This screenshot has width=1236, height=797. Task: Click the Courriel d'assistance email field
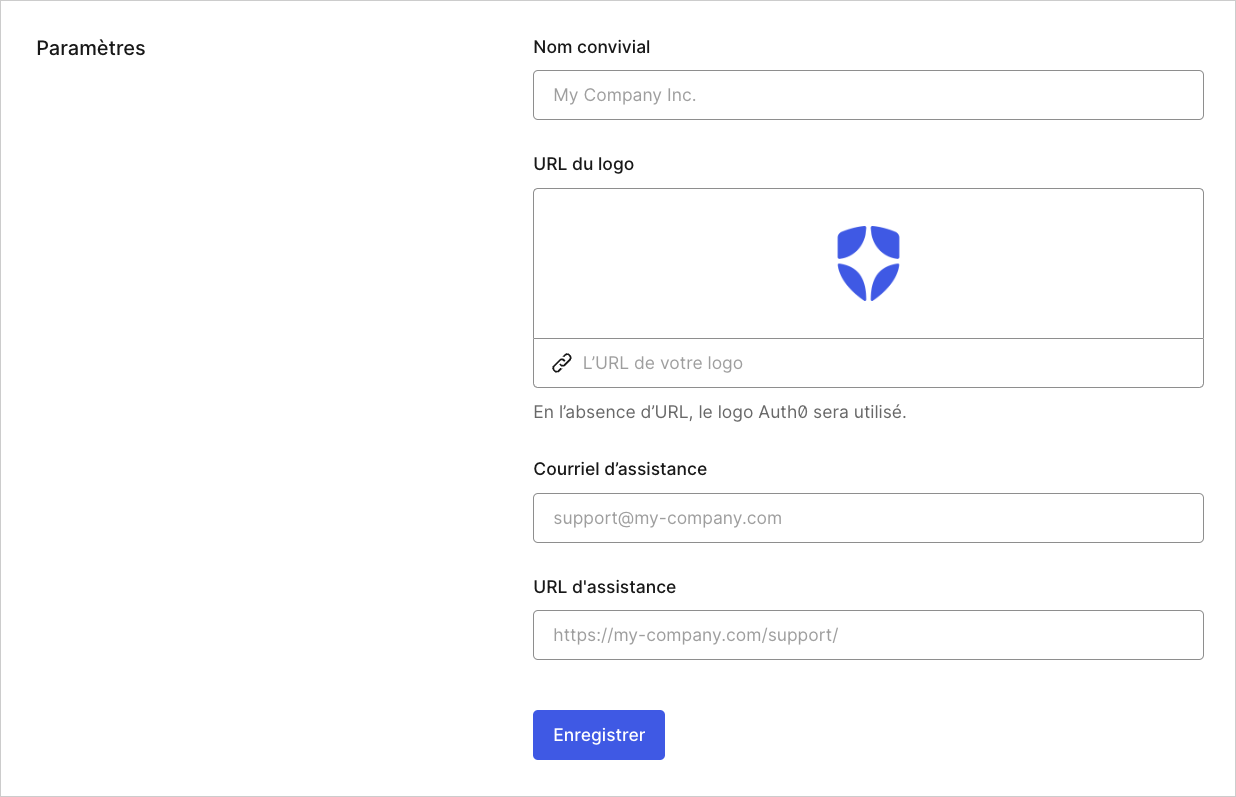tap(868, 518)
